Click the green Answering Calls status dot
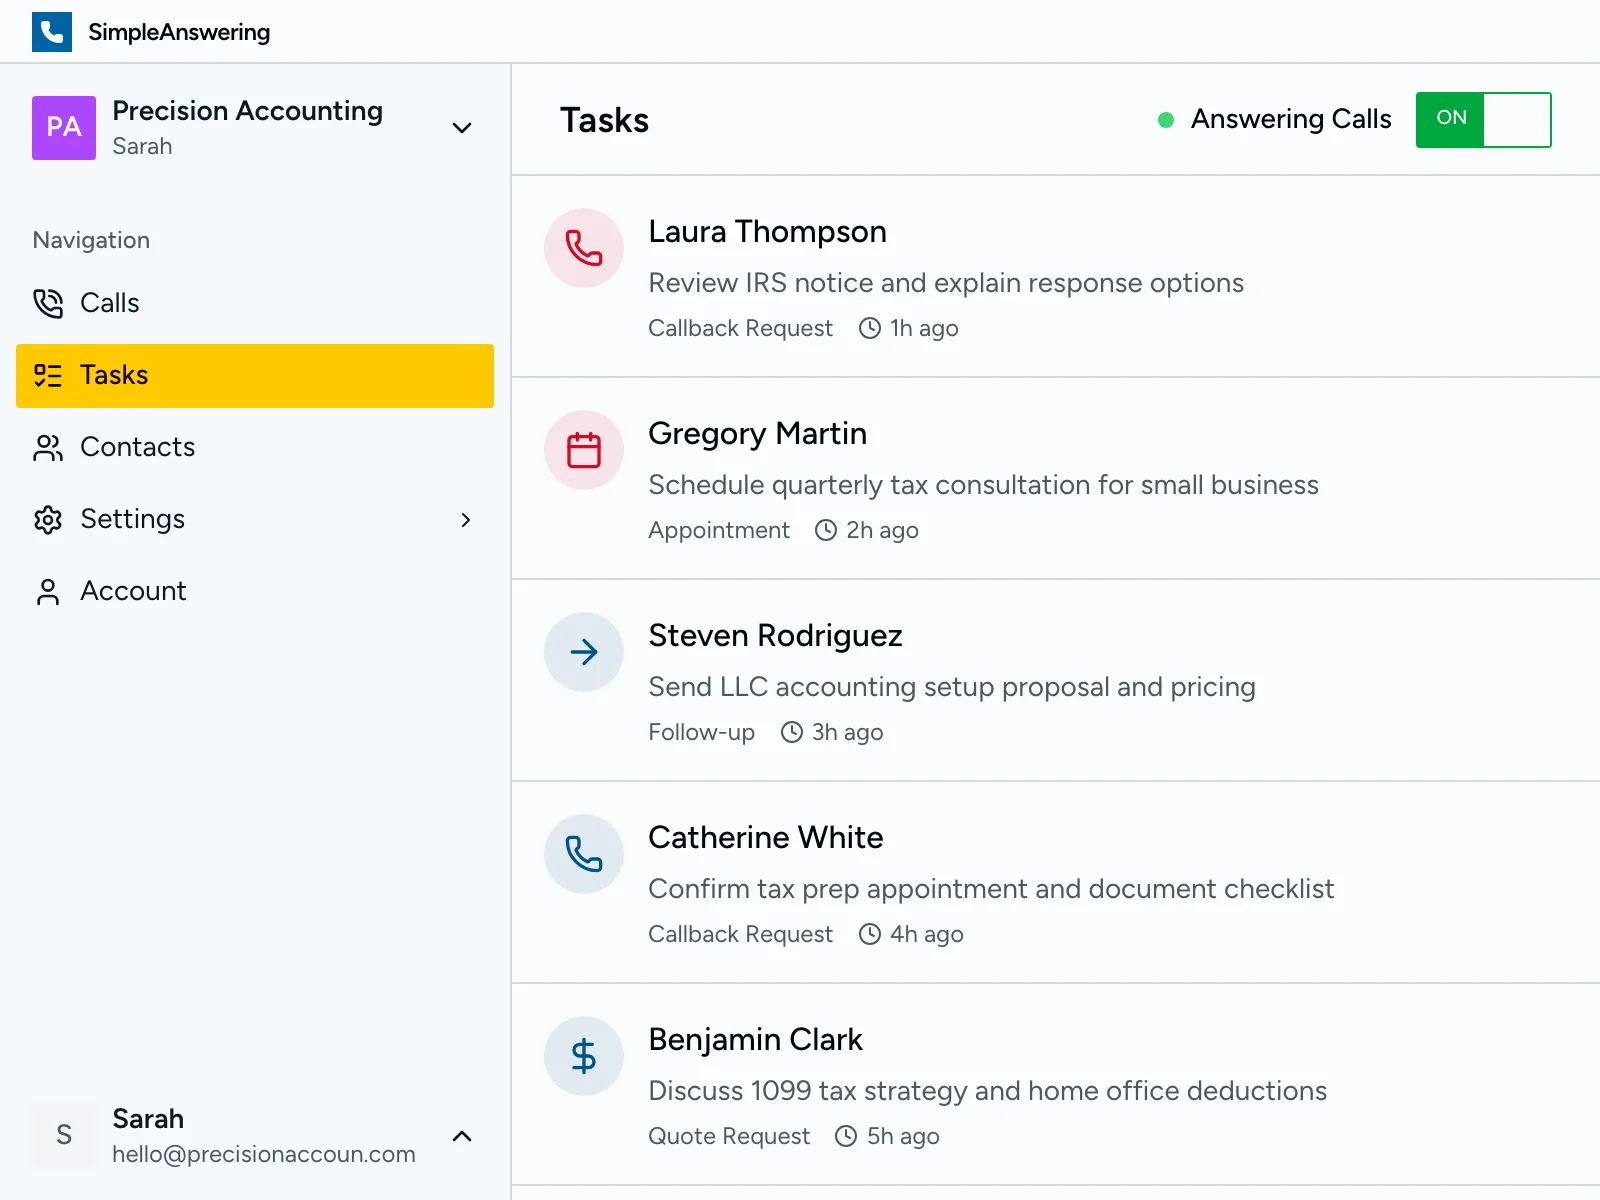 coord(1166,120)
